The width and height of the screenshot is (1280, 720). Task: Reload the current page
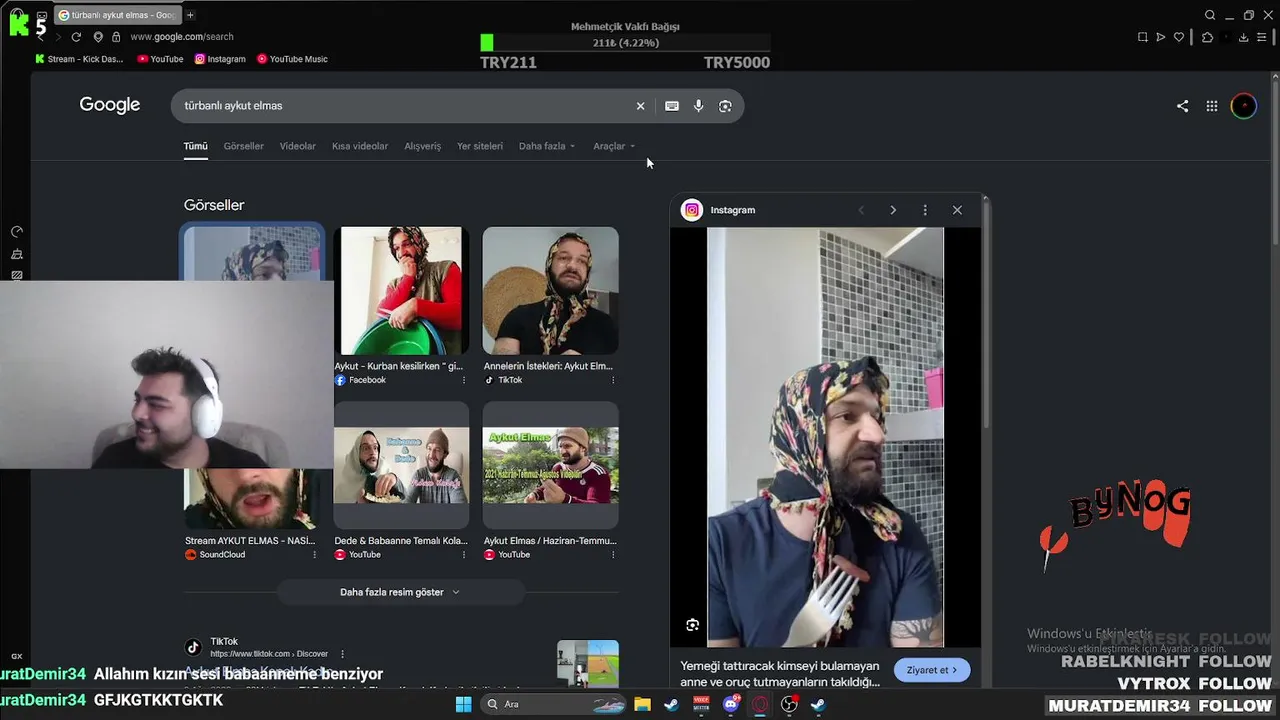(x=76, y=37)
